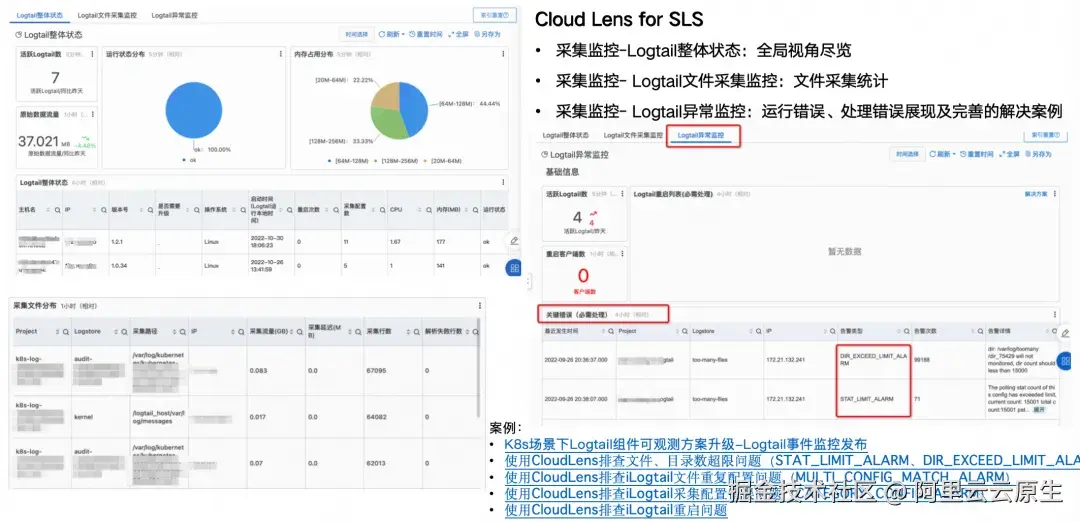
Task: Open the 原始数据流量 card more-options menu
Action: (x=92, y=114)
